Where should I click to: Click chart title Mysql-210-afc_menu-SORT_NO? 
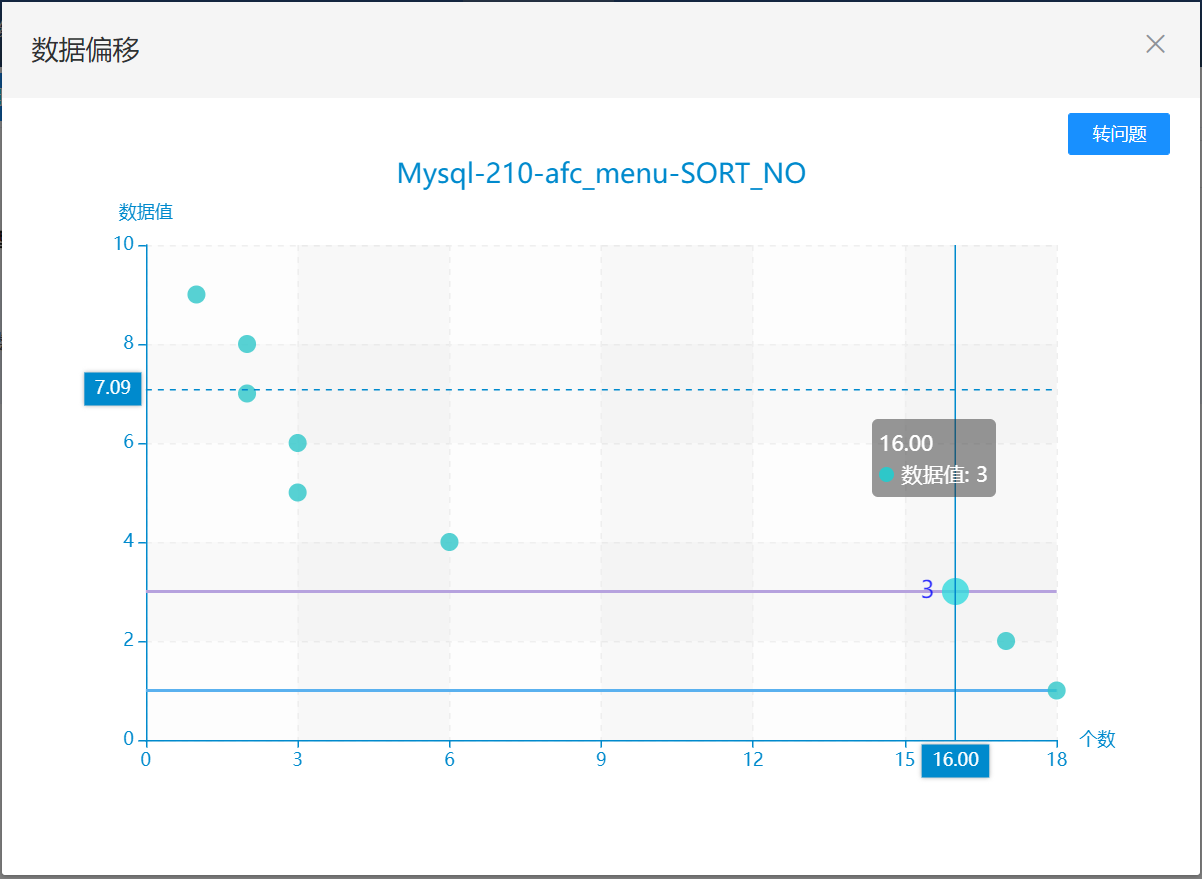tap(601, 173)
